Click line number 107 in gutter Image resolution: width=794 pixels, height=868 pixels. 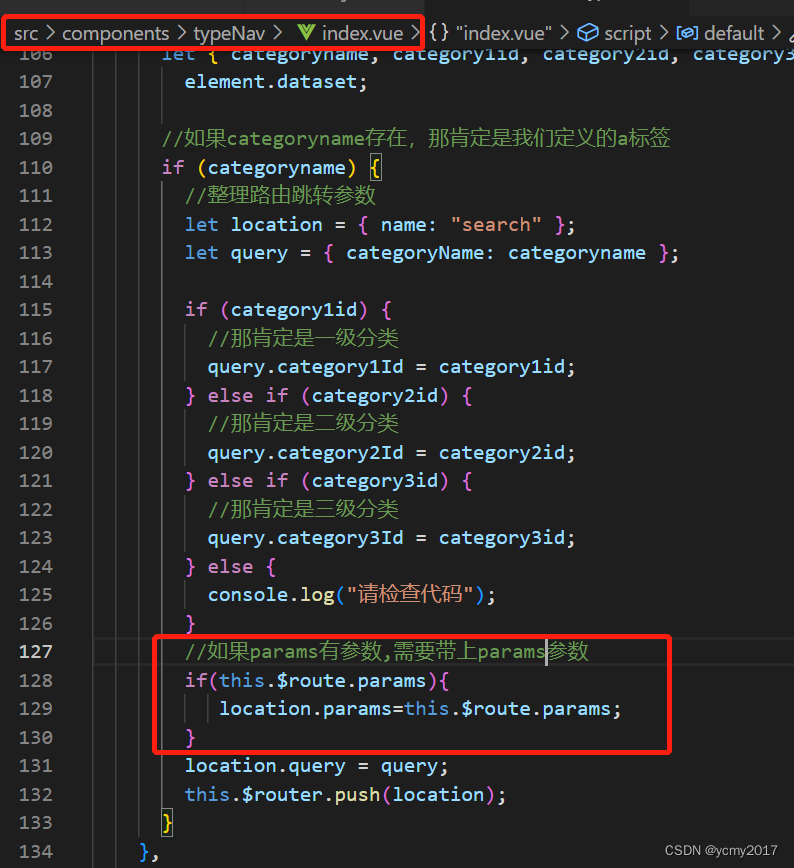36,82
